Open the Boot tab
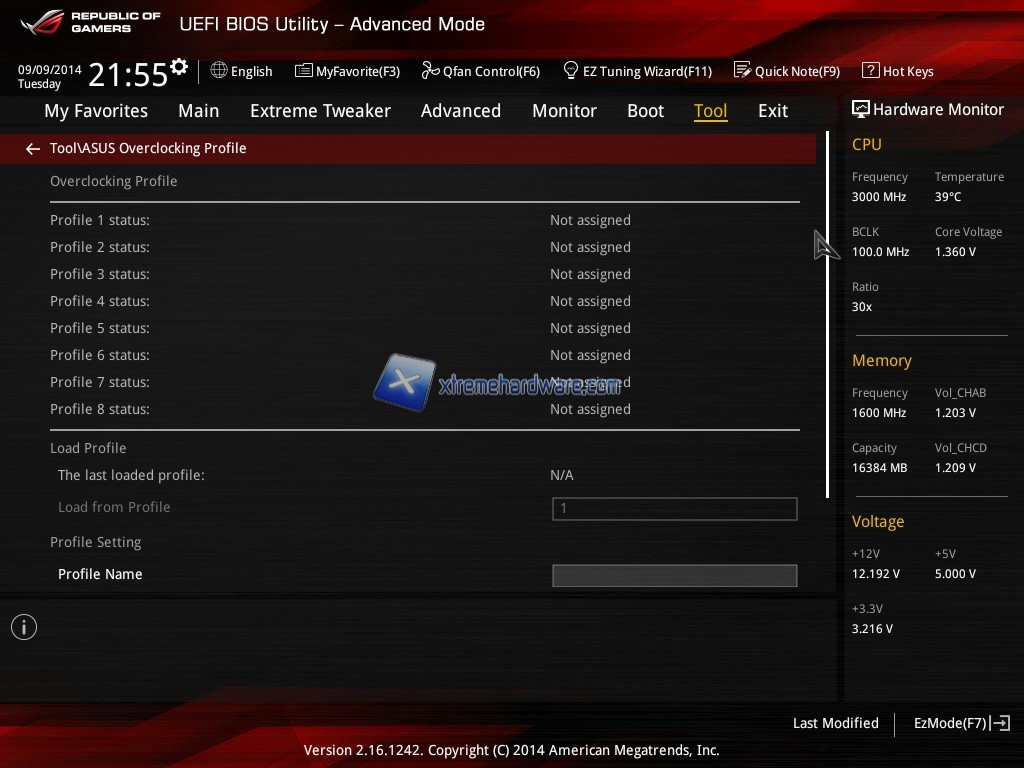This screenshot has height=768, width=1024. (645, 111)
